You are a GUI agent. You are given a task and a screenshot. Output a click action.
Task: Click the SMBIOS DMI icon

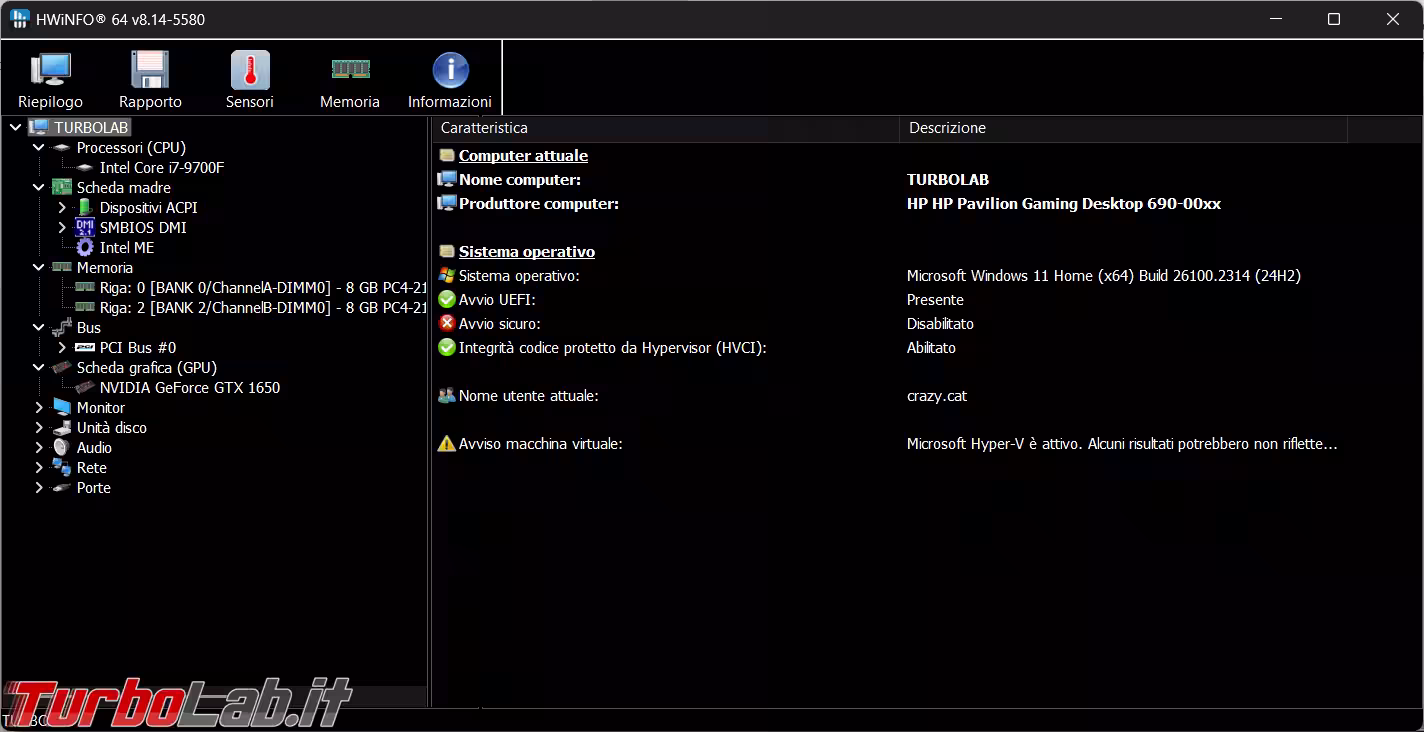point(85,228)
